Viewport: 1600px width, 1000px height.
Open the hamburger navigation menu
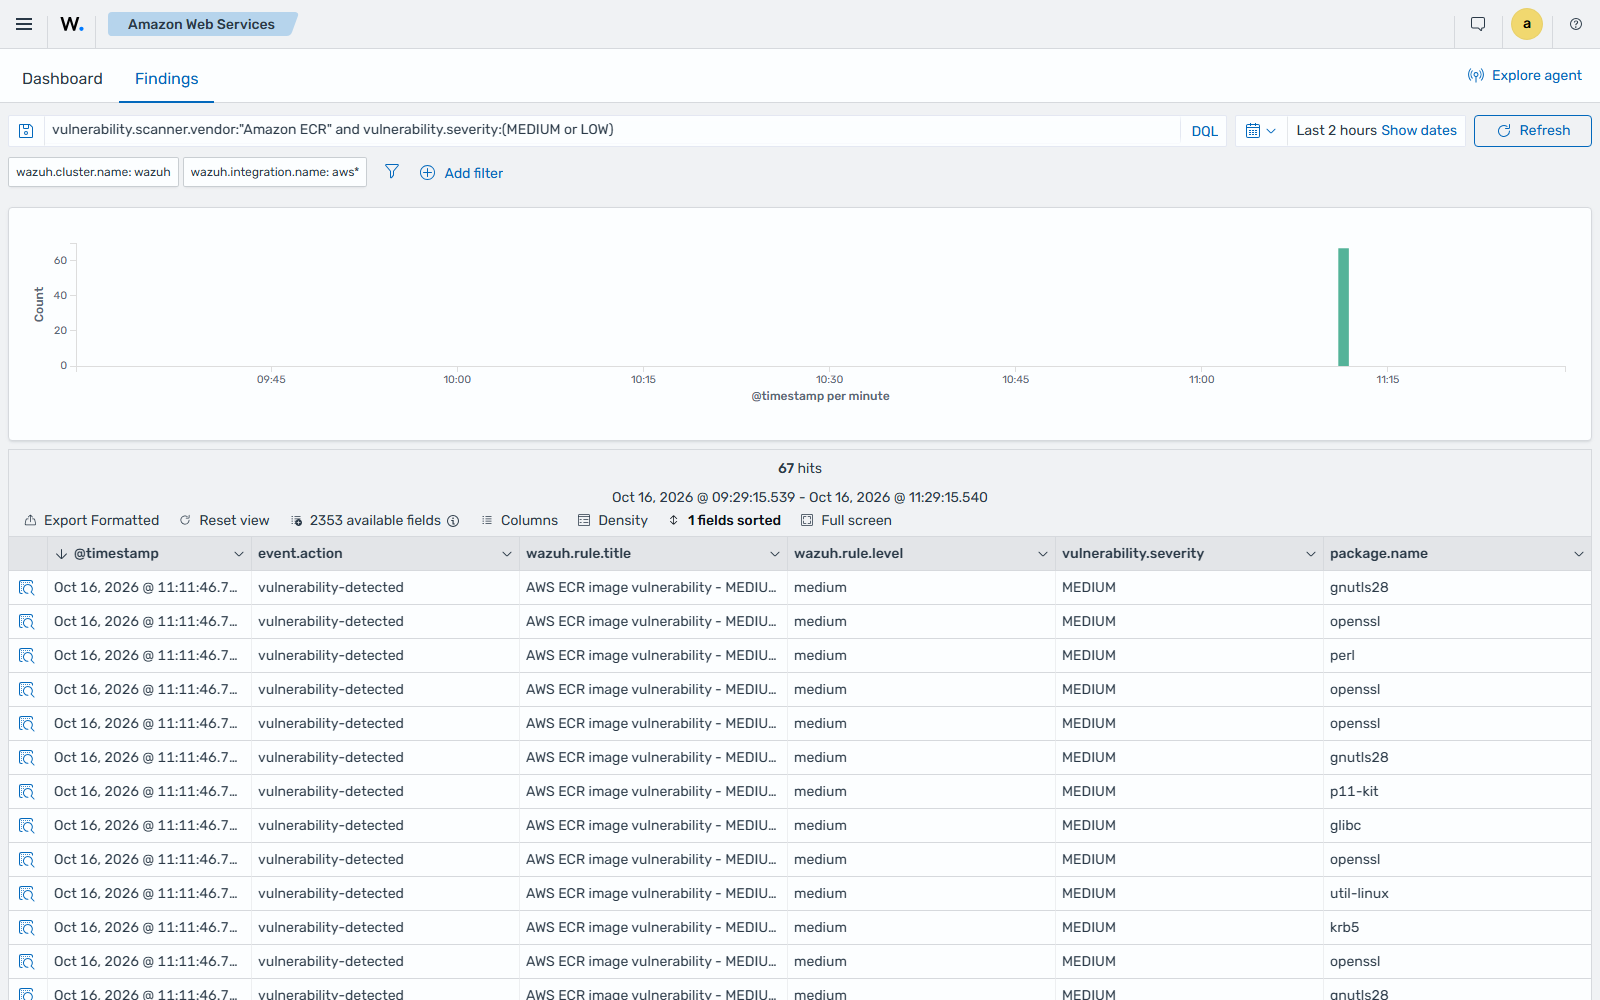pyautogui.click(x=24, y=24)
